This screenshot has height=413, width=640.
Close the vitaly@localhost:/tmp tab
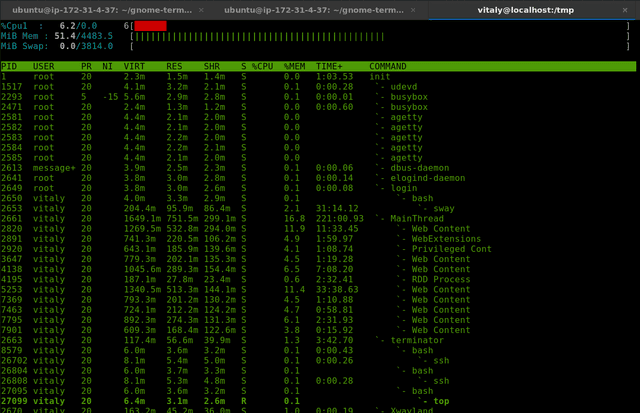625,10
